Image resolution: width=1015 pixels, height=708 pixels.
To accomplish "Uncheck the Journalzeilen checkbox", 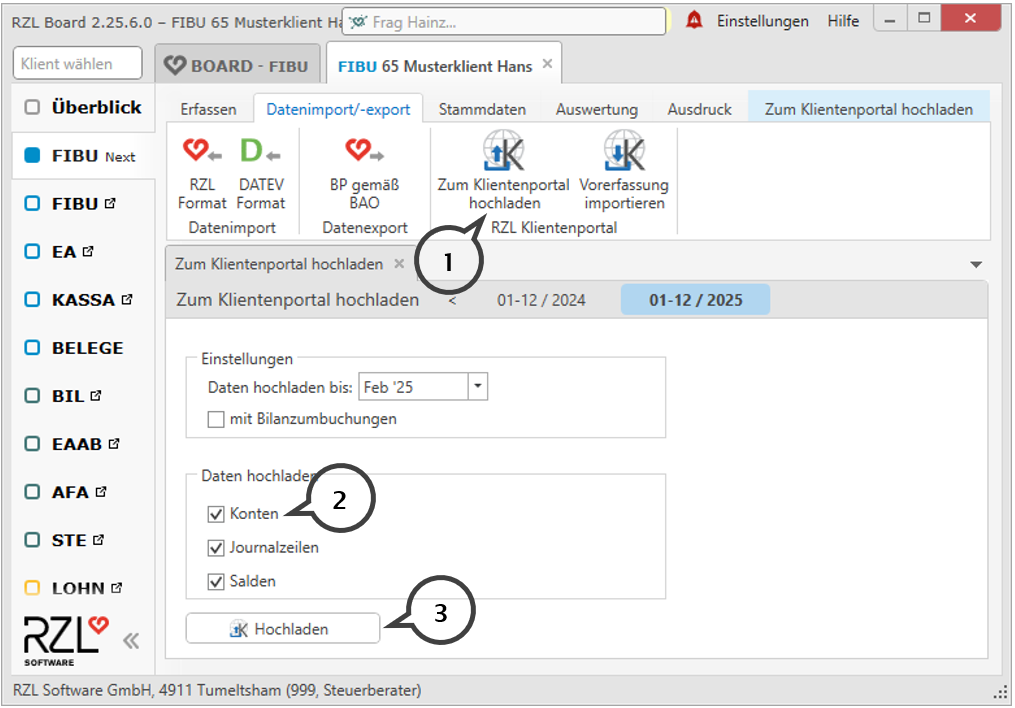I will 216,548.
